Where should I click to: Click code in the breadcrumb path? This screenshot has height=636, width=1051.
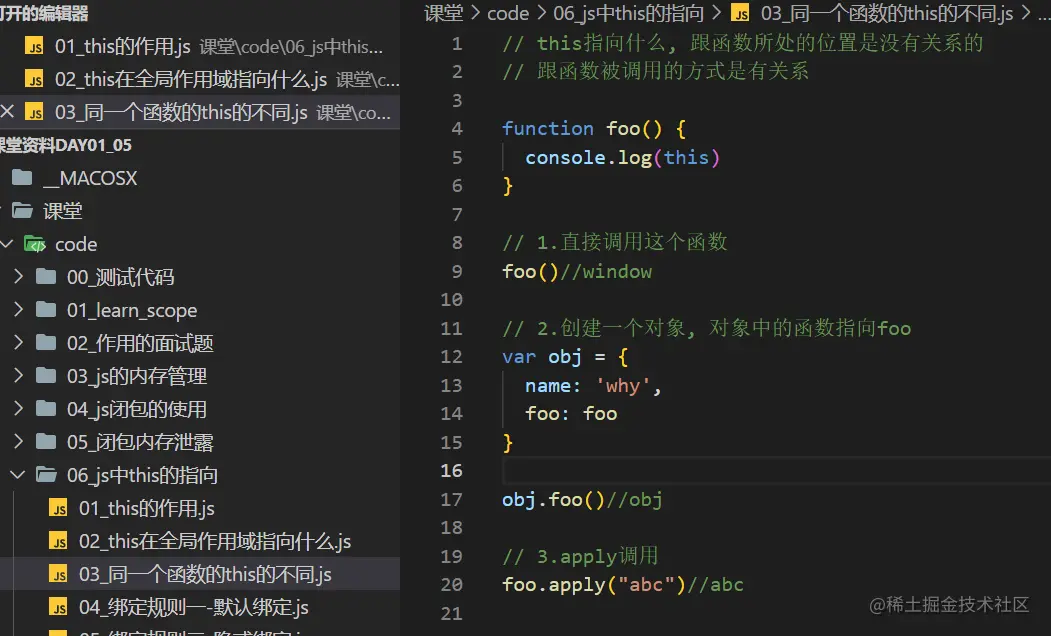point(508,13)
